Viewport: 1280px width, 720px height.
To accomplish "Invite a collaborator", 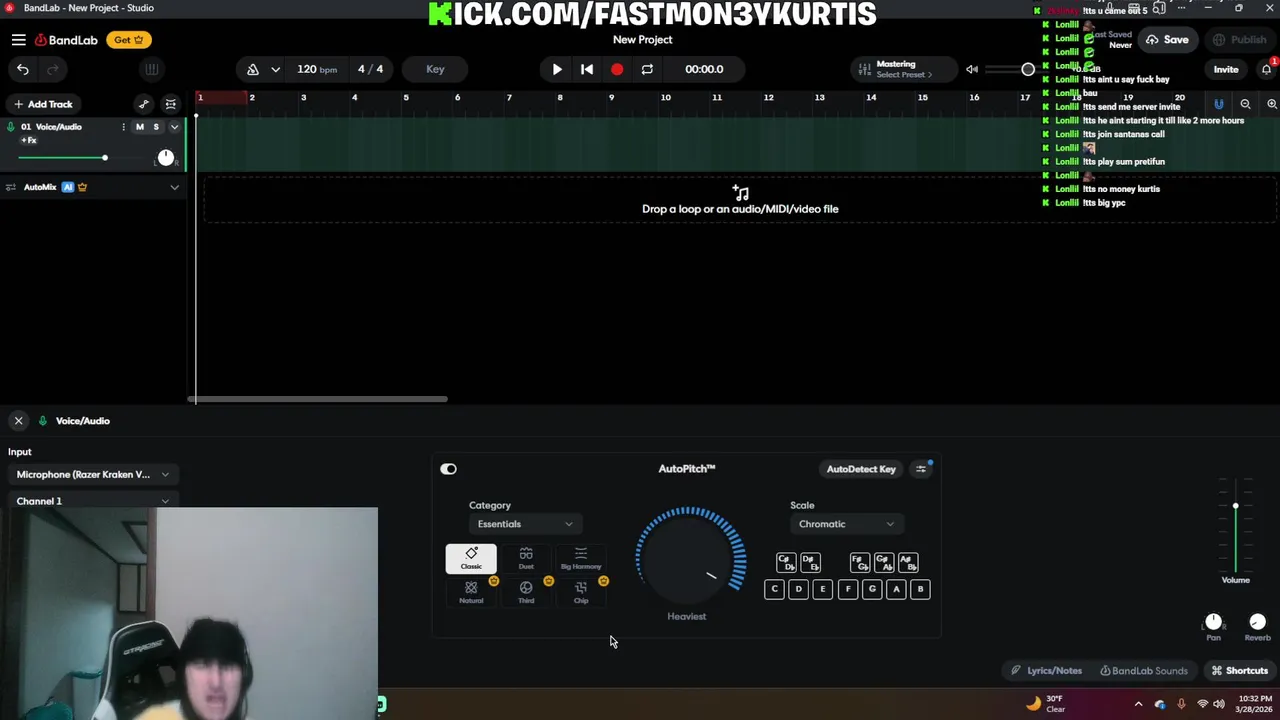I will click(1226, 69).
